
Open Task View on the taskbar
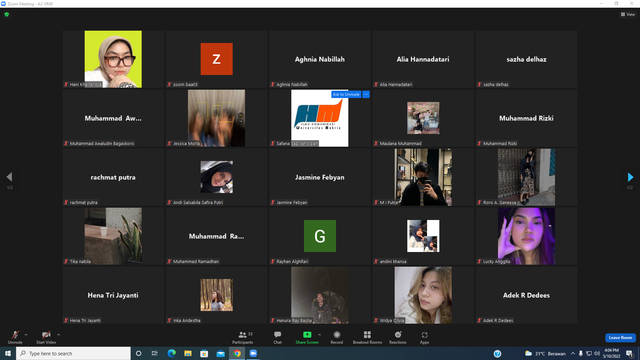[x=155, y=353]
